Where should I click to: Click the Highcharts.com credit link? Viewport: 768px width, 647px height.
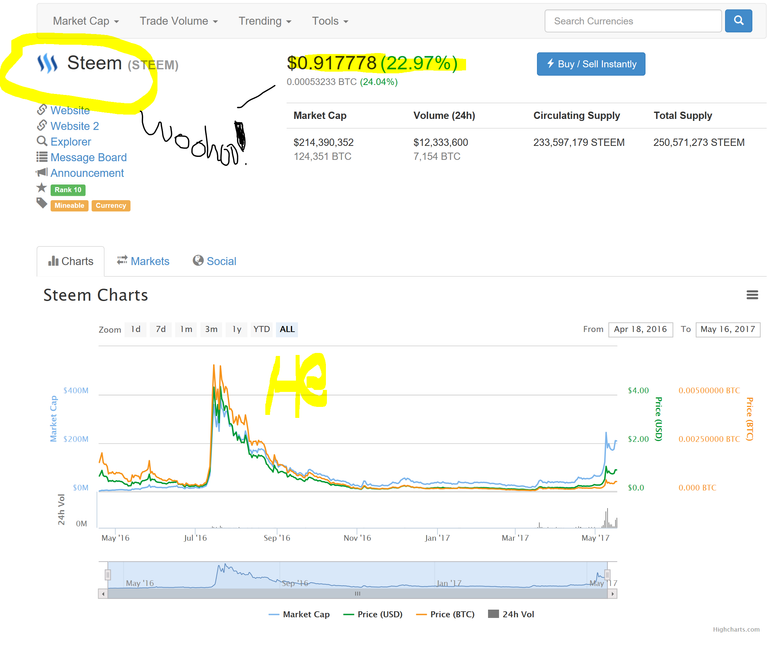coord(736,629)
